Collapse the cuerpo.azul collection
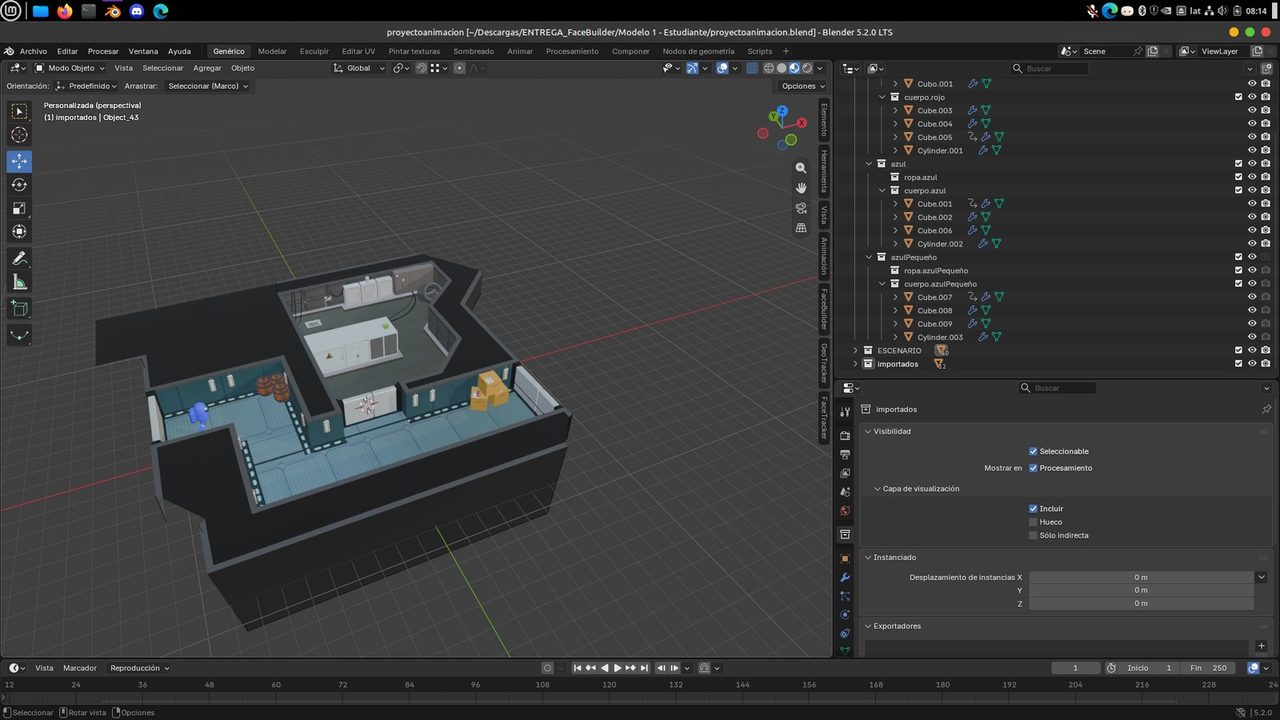This screenshot has width=1280, height=720. pos(882,190)
